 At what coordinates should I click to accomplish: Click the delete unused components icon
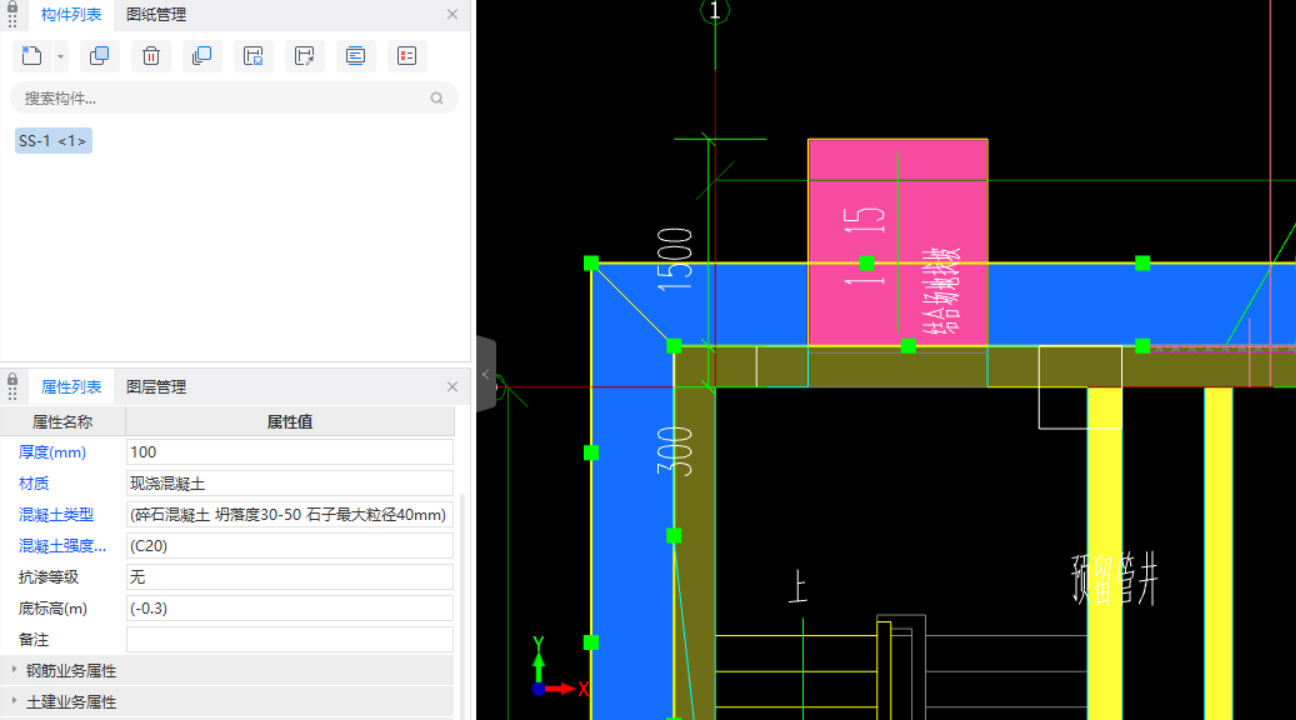tap(407, 56)
